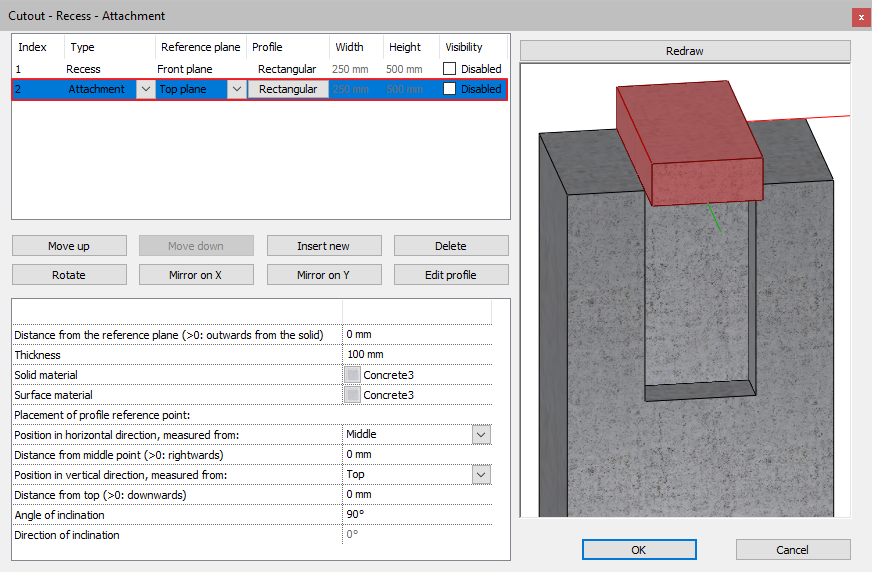
Task: Click Mirror on Y button
Action: pyautogui.click(x=323, y=275)
